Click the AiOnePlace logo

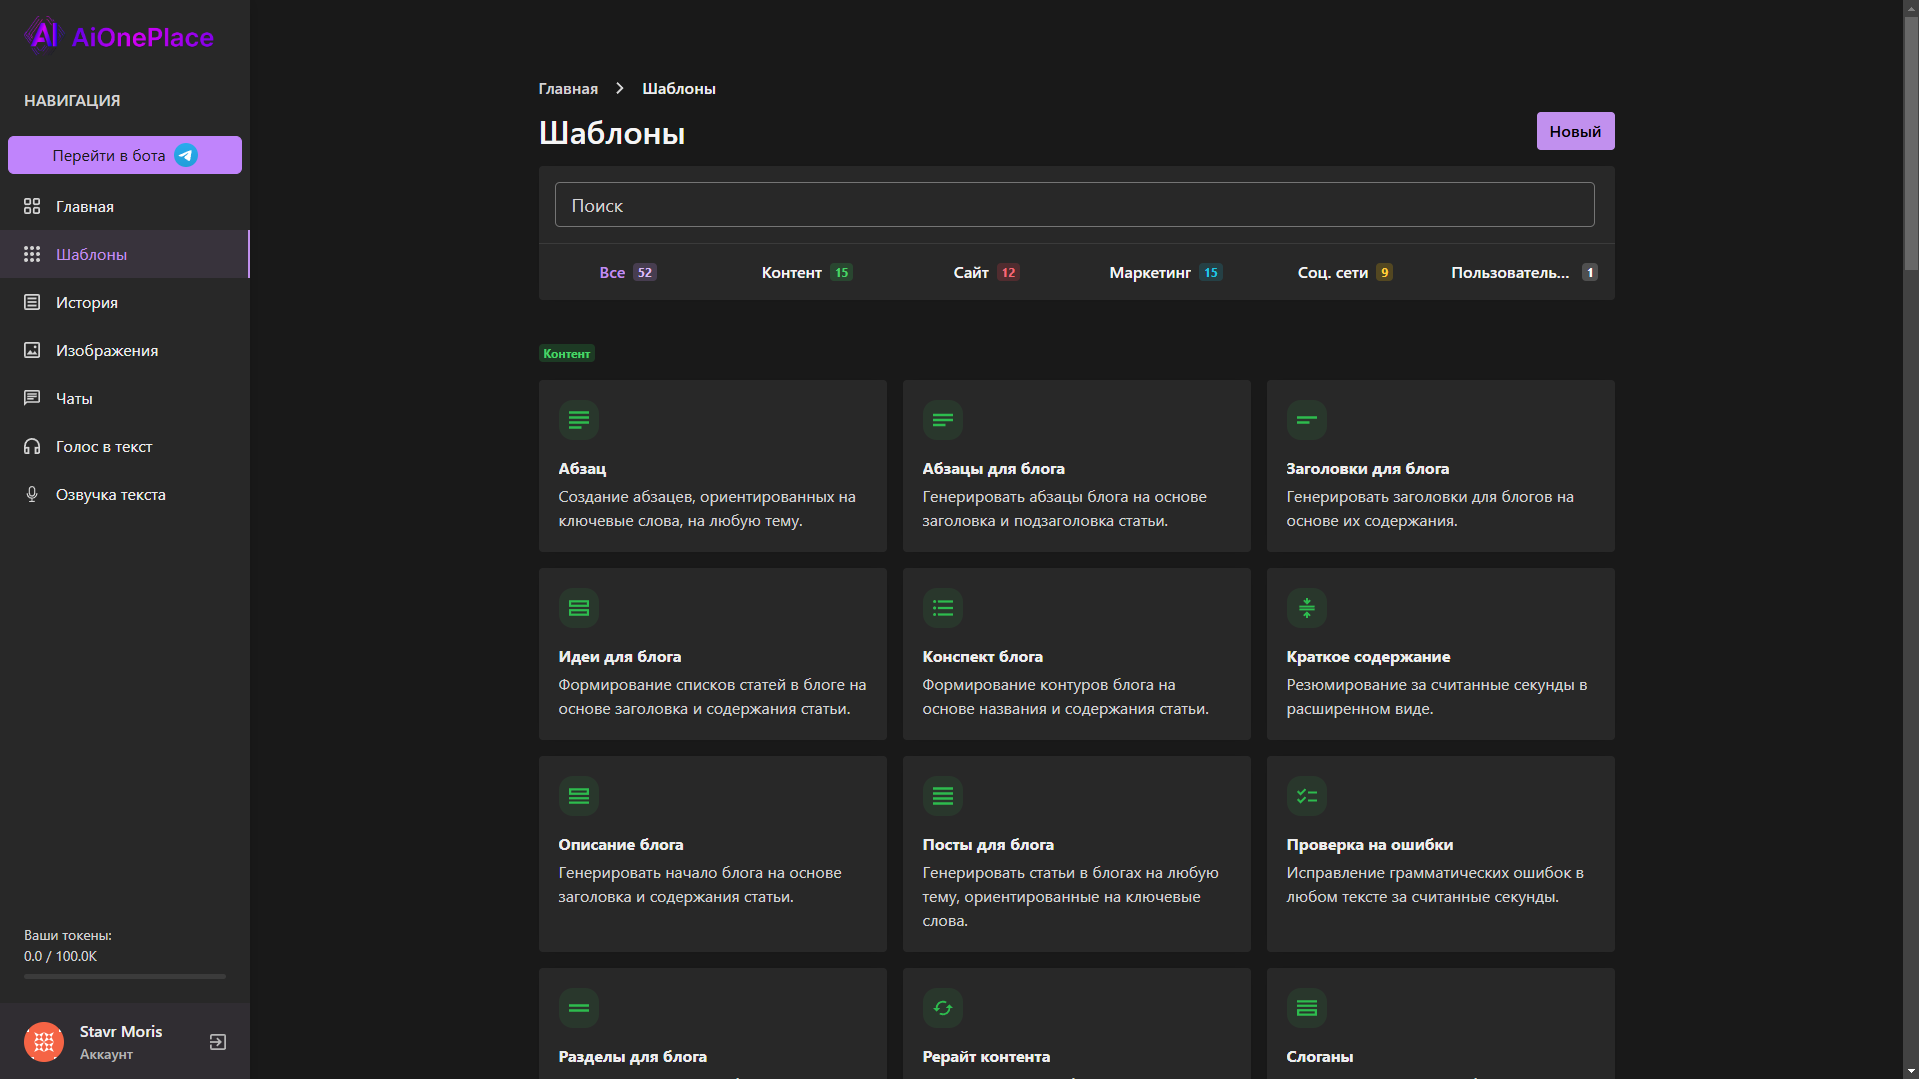(x=119, y=37)
